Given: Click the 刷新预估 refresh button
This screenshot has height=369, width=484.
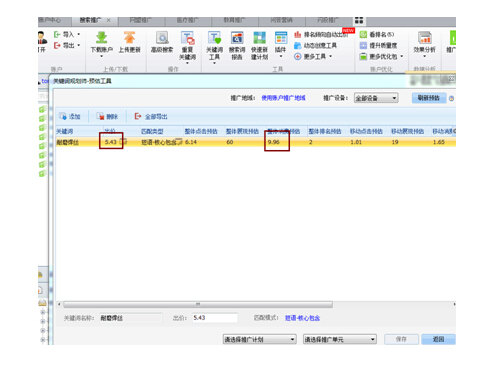Looking at the screenshot, I should pyautogui.click(x=429, y=98).
